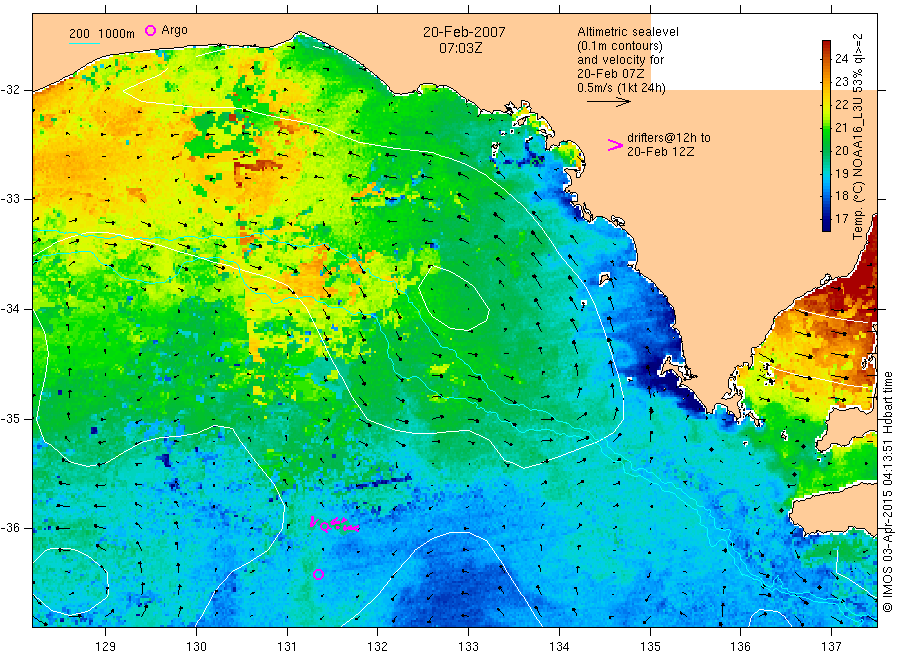900x660 pixels.
Task: Click the Argo float marker near 36.4S
Action: [319, 574]
